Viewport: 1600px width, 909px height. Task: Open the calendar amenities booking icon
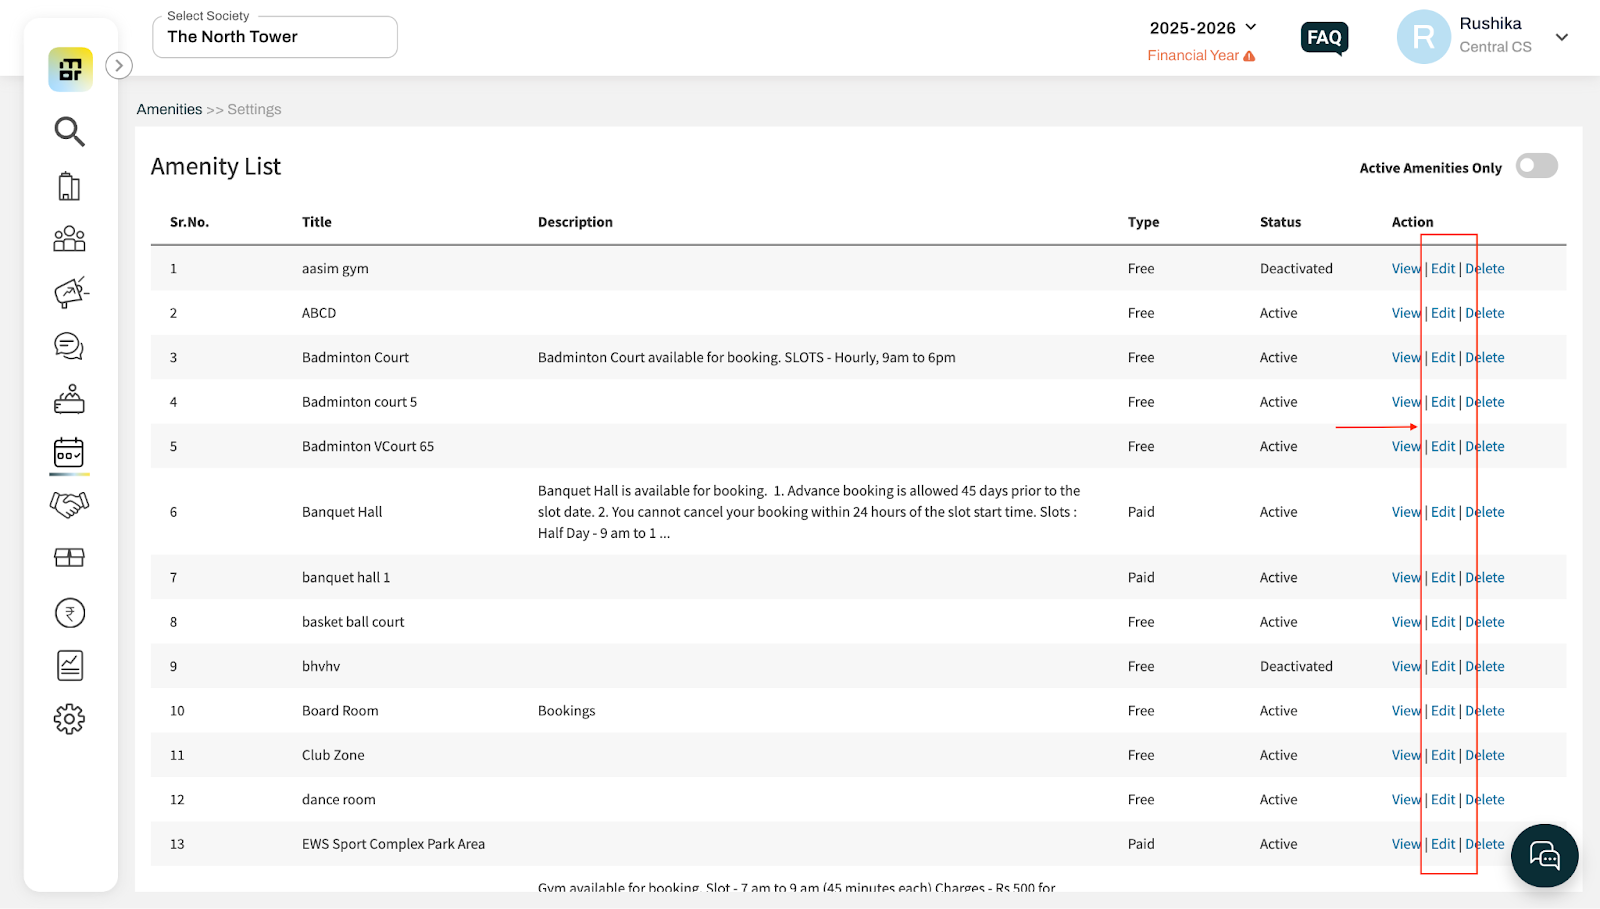tap(69, 453)
